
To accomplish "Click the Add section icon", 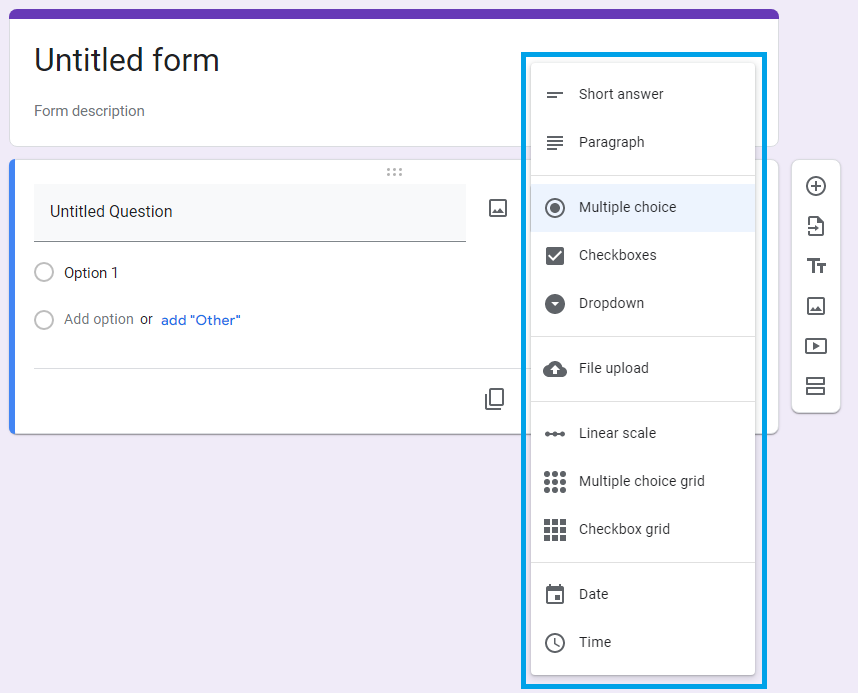I will click(x=815, y=386).
